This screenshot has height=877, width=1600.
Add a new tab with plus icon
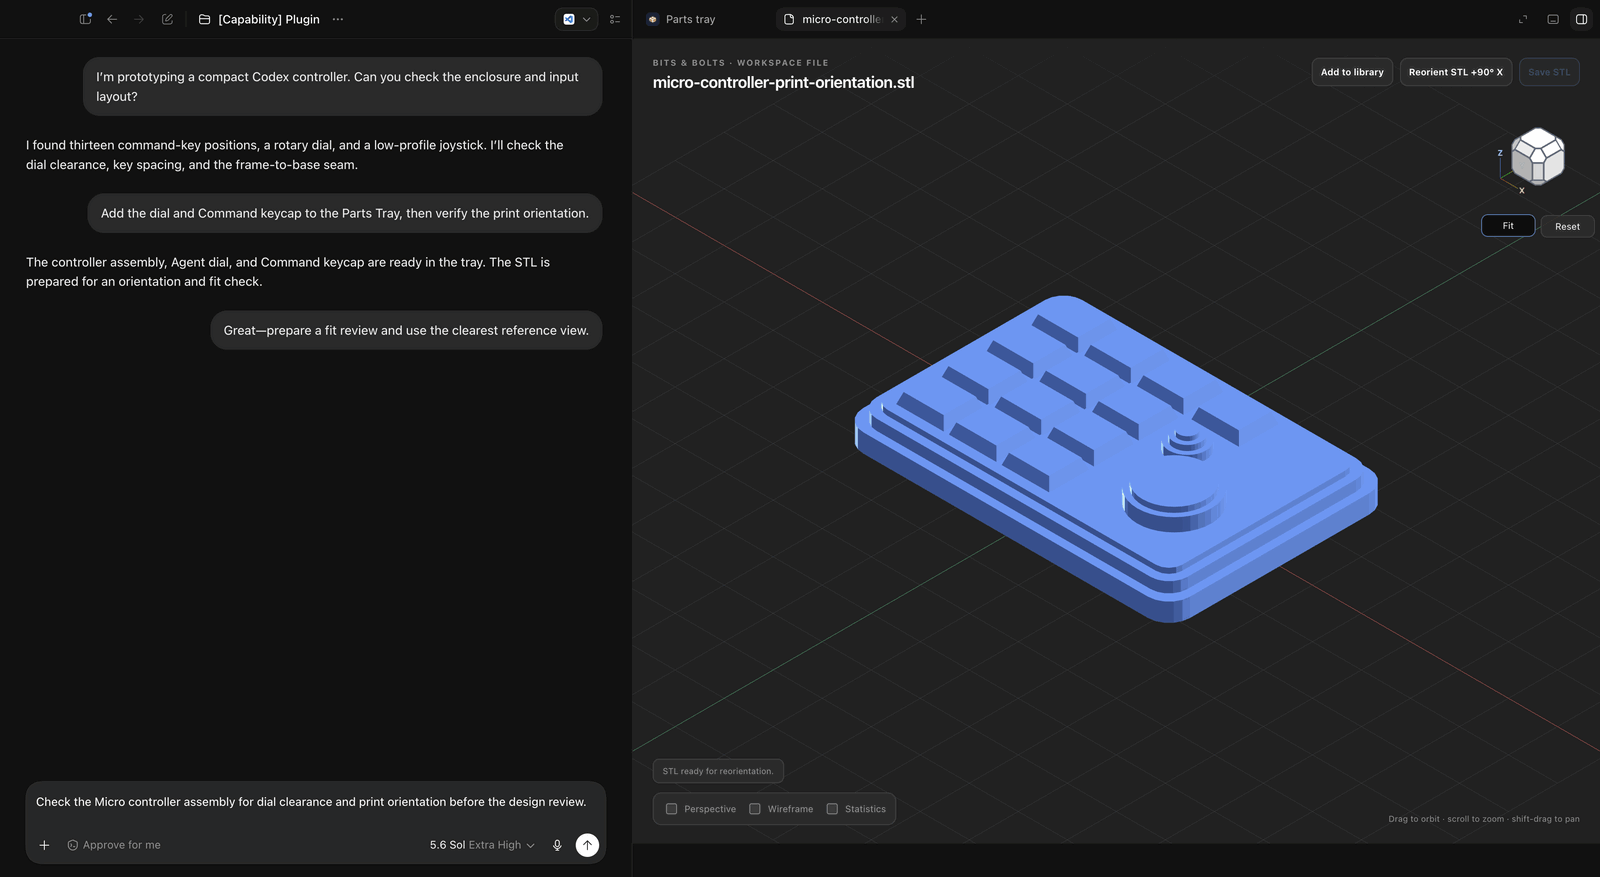(x=921, y=19)
